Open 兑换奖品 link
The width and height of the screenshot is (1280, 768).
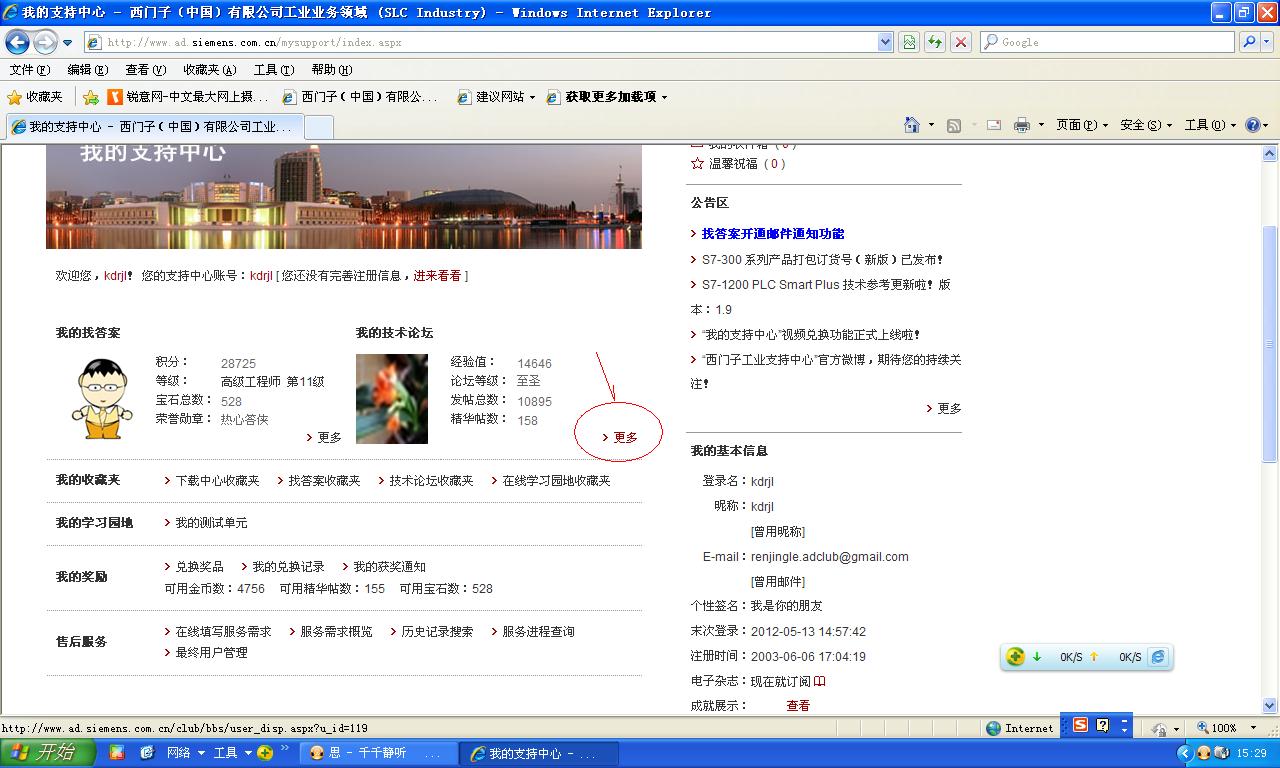[199, 567]
